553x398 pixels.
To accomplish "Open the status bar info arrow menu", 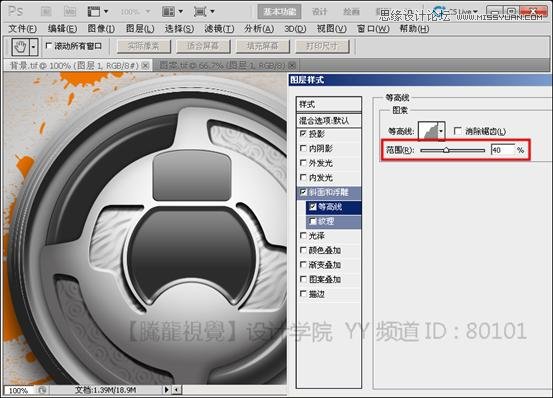I will pos(166,390).
